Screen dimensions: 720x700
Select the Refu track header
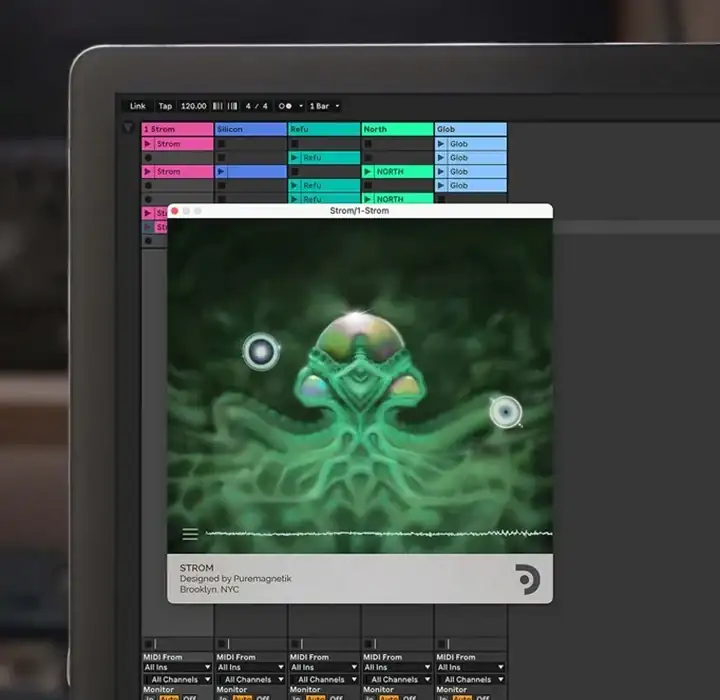324,129
